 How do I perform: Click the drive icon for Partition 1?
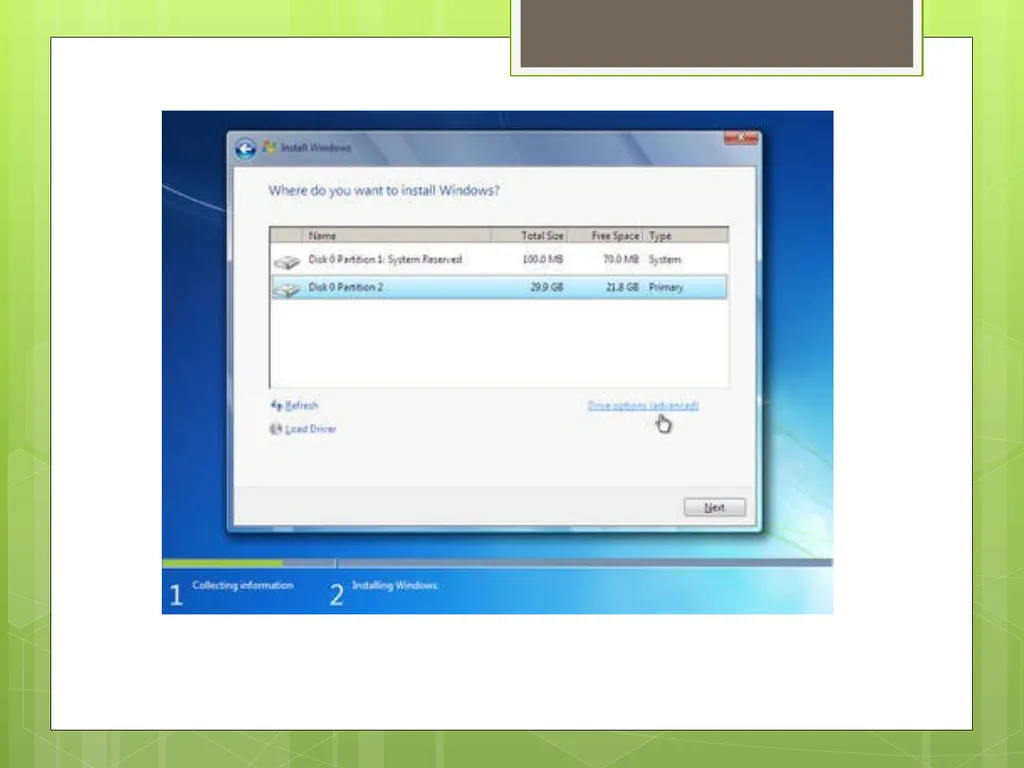[x=286, y=261]
